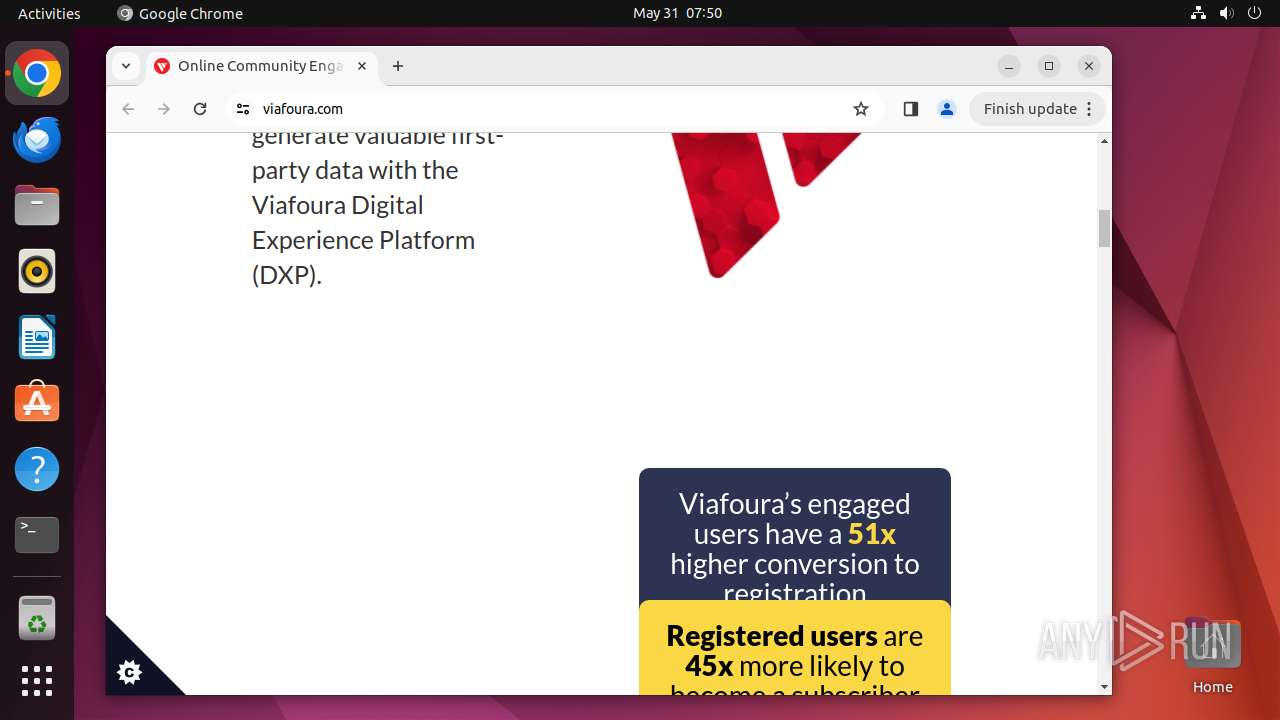Launch LibreOffice Writer from the dock
Screen dimensions: 1280x720
pos(37,337)
